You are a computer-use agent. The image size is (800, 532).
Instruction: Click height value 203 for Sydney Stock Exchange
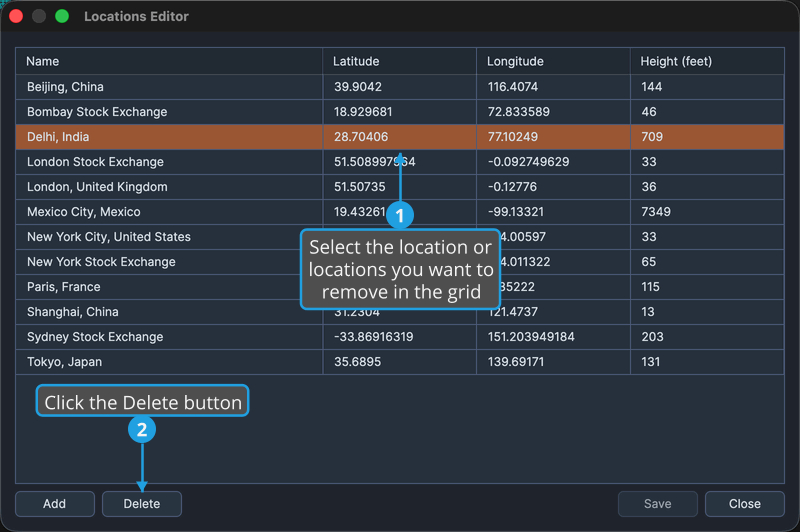pyautogui.click(x=653, y=337)
